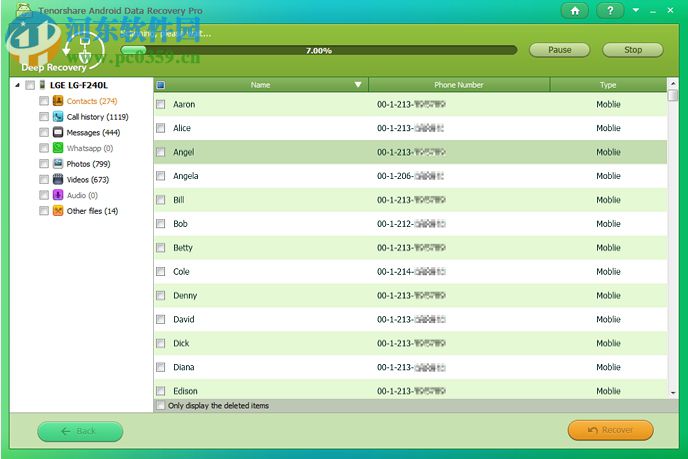Select the David contact name
Image resolution: width=688 pixels, height=459 pixels.
[x=183, y=319]
